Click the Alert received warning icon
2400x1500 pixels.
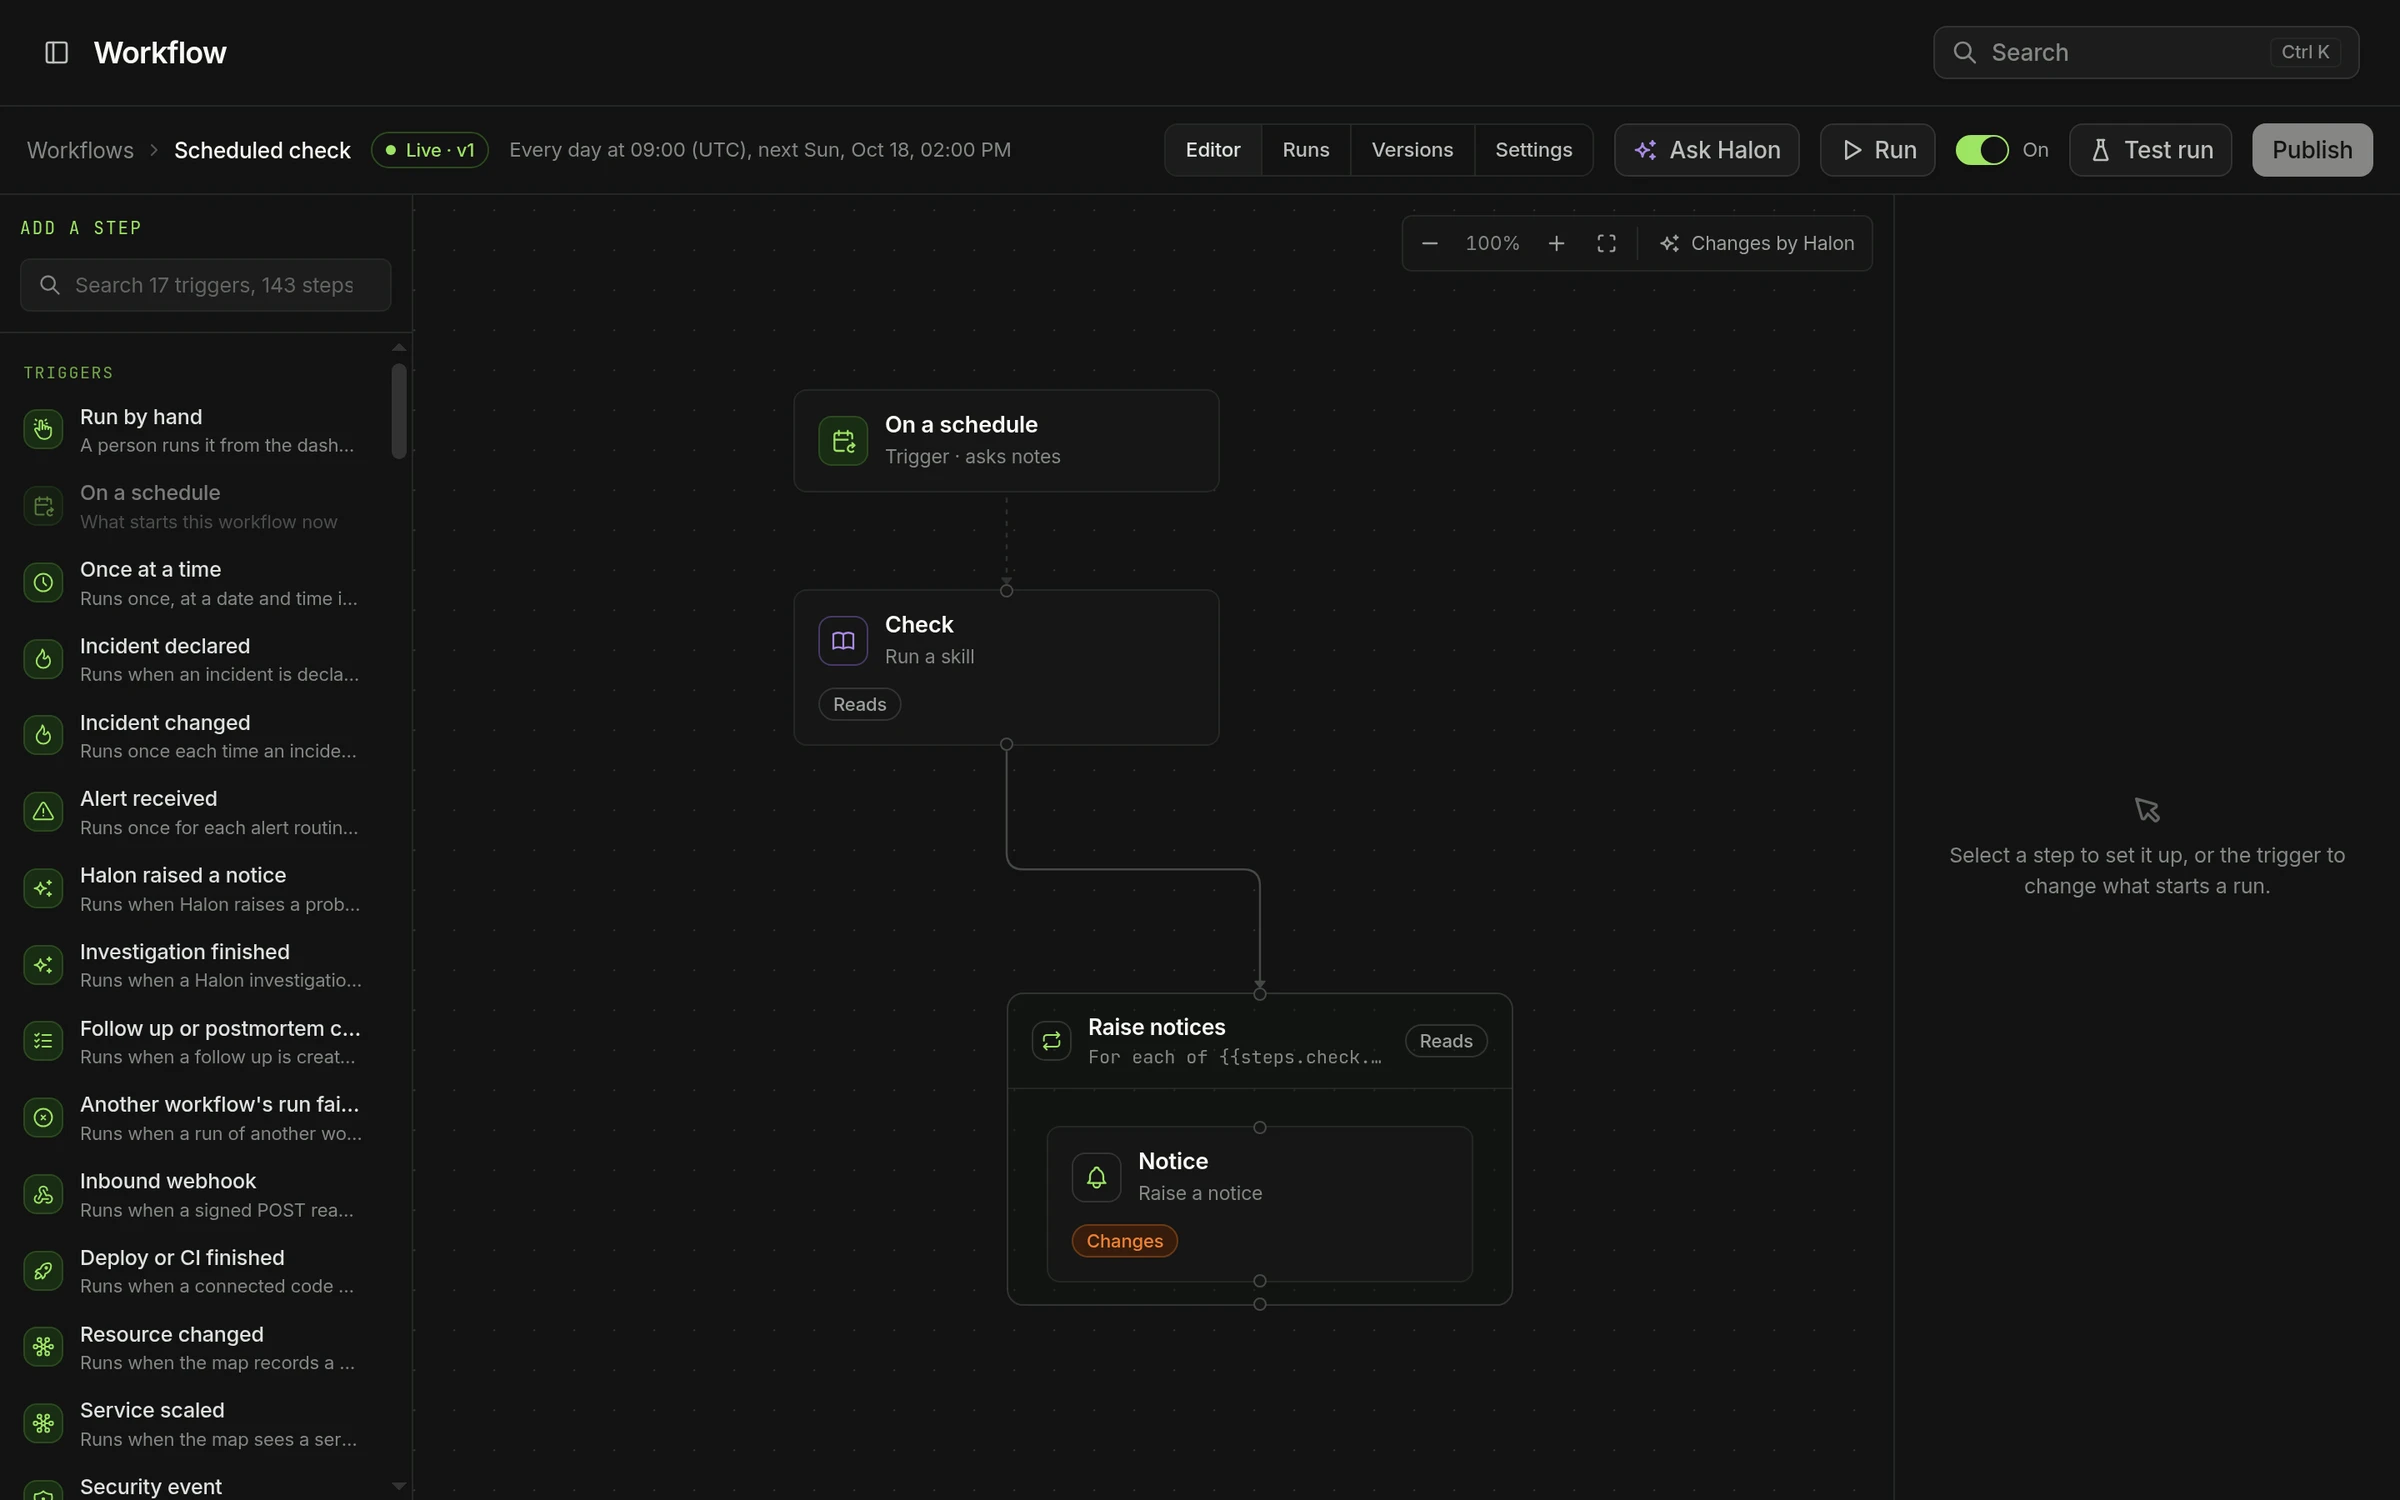pos(43,812)
